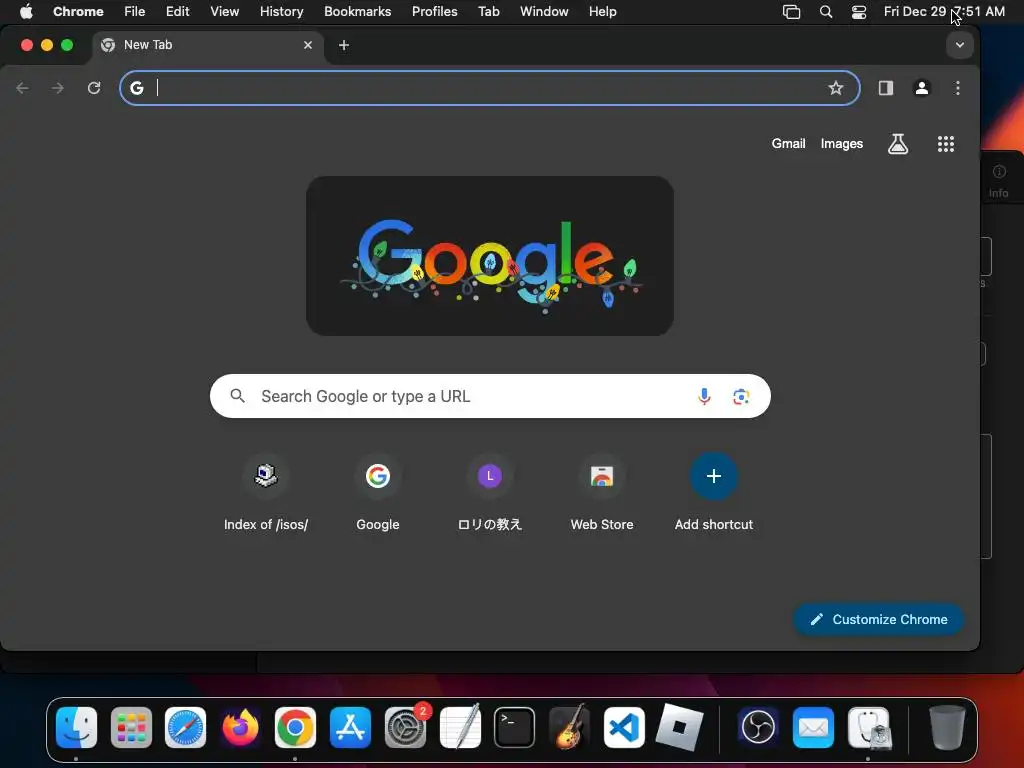This screenshot has height=768, width=1024.
Task: Open the Chrome application menu
Action: coord(78,11)
